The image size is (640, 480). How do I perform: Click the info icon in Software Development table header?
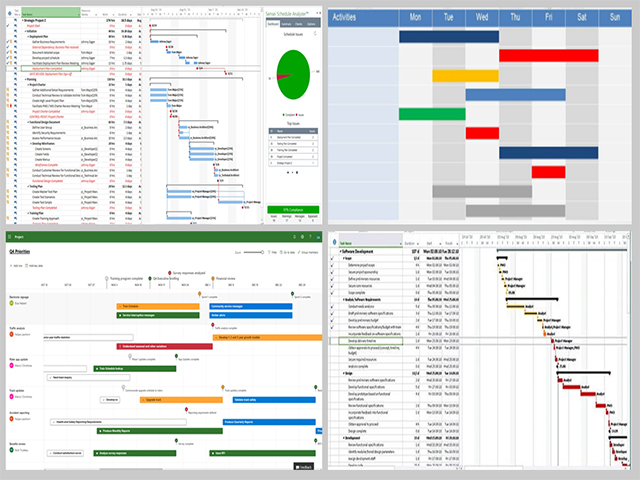(x=335, y=241)
